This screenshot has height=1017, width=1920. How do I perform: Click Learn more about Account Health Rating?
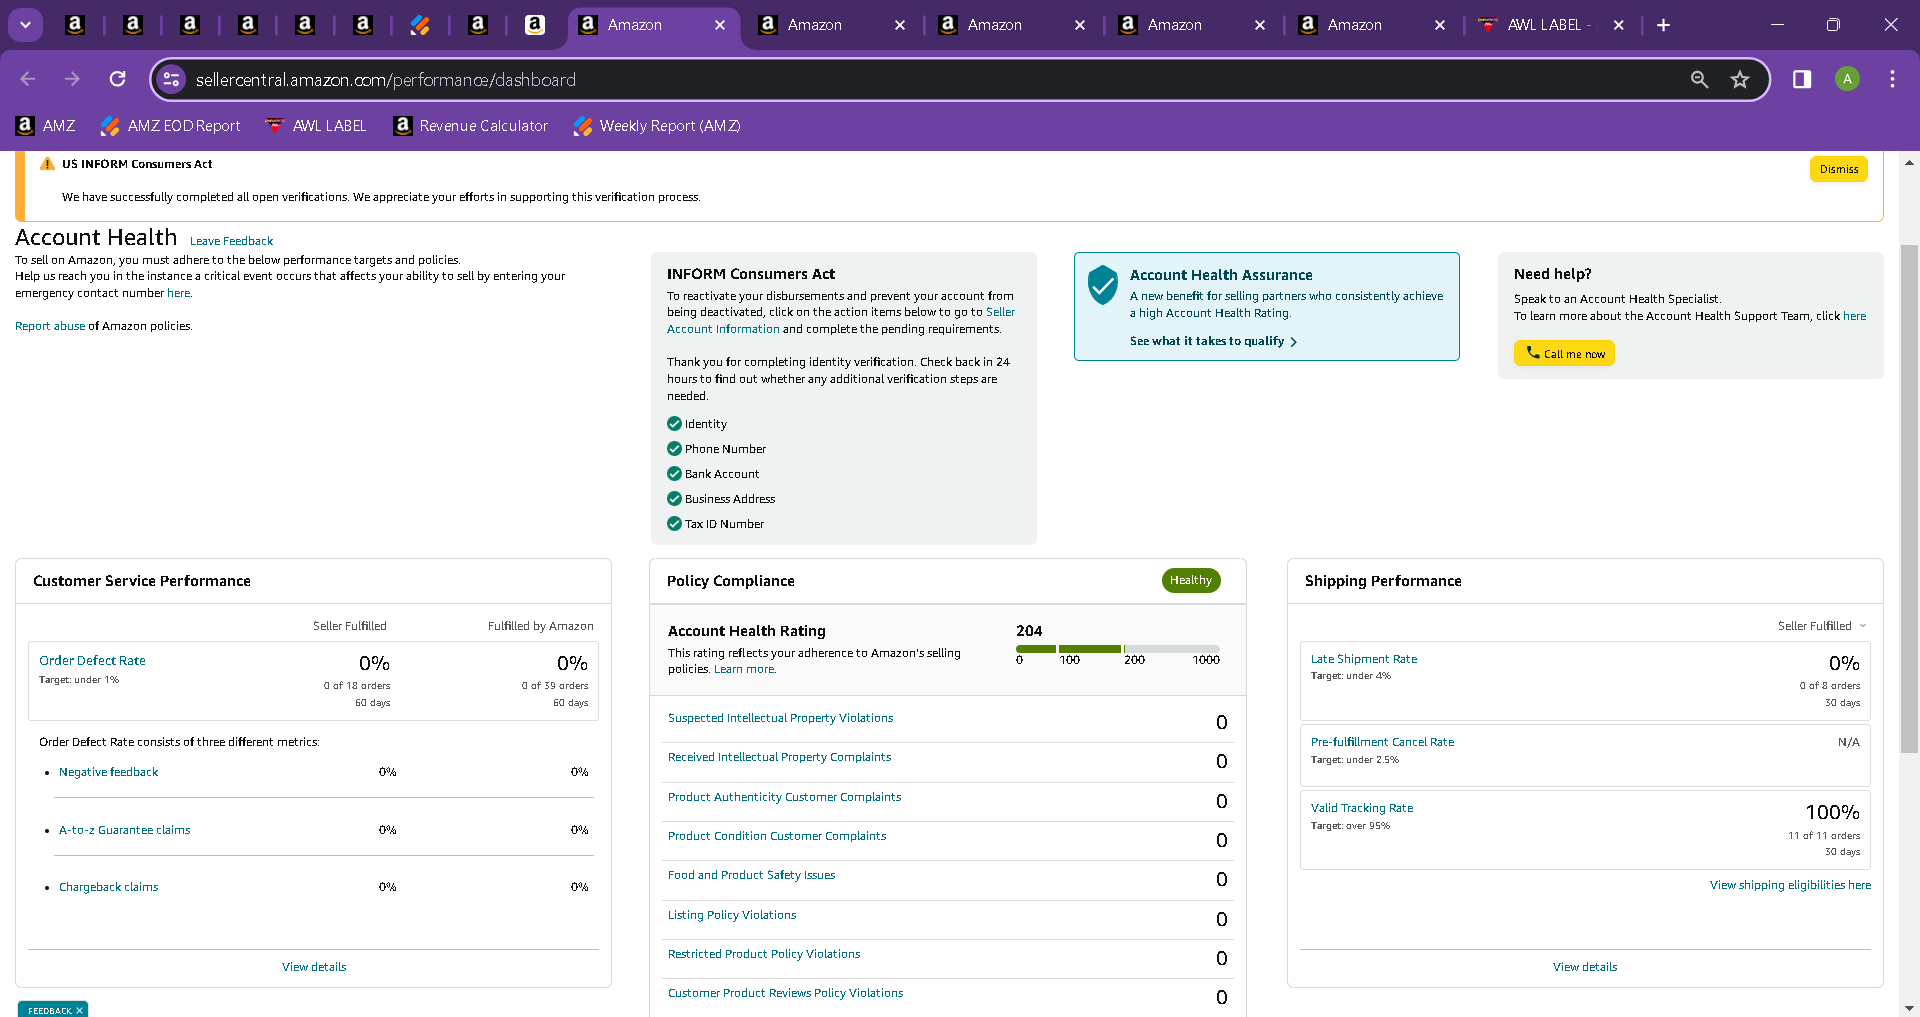[x=744, y=669]
